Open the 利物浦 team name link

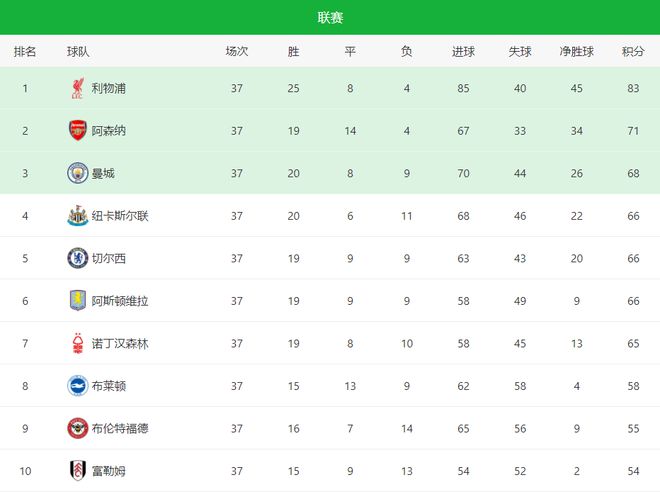tap(108, 89)
